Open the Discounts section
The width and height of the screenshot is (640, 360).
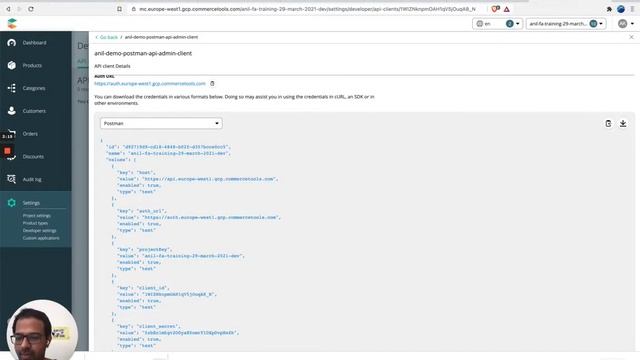click(x=33, y=157)
